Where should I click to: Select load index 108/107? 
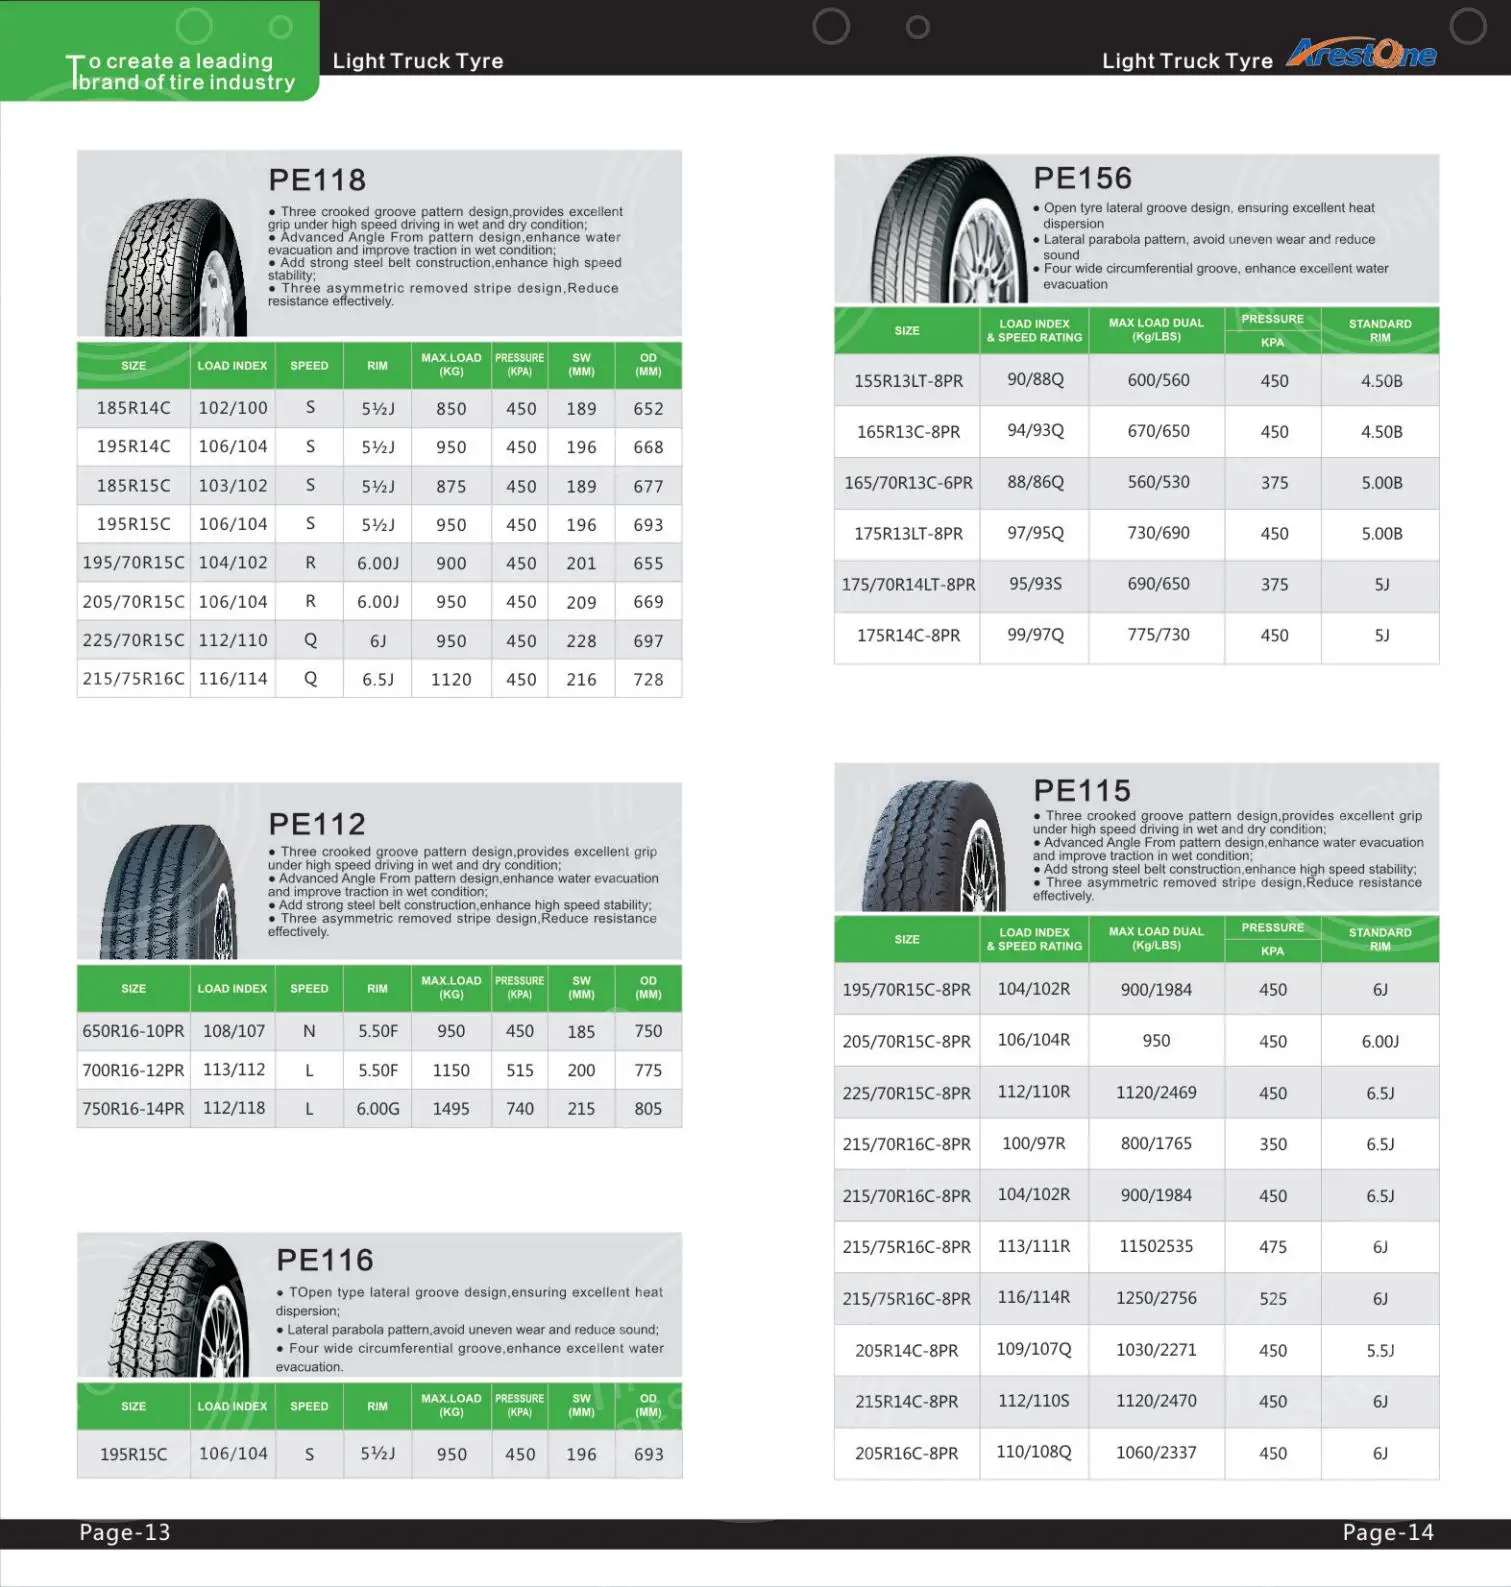(234, 1031)
